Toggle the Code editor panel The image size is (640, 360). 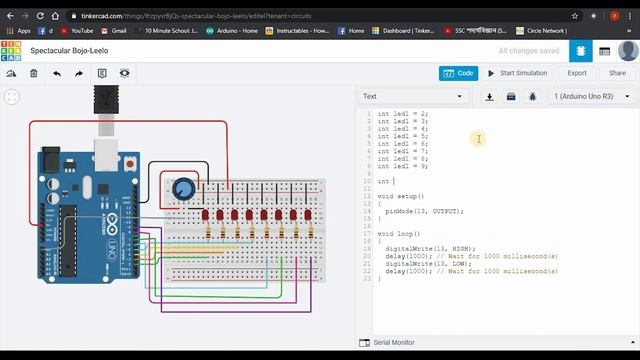point(458,73)
